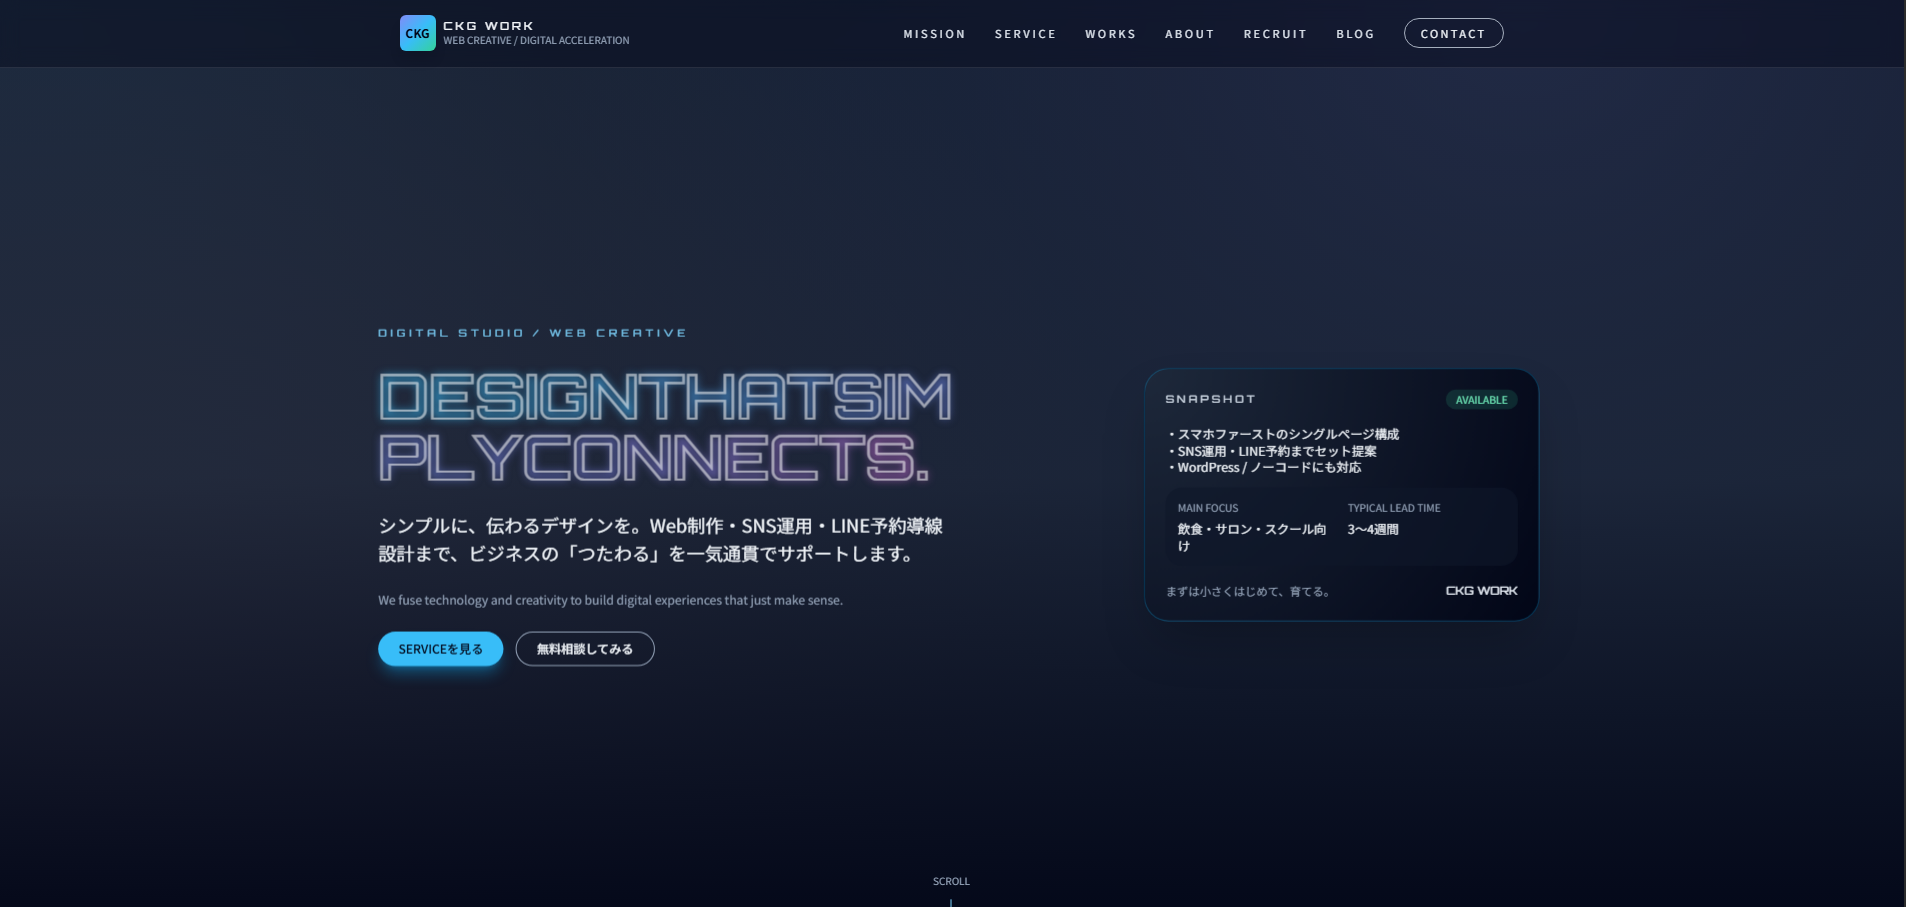Select the AVAILABLE status badge

click(1481, 399)
